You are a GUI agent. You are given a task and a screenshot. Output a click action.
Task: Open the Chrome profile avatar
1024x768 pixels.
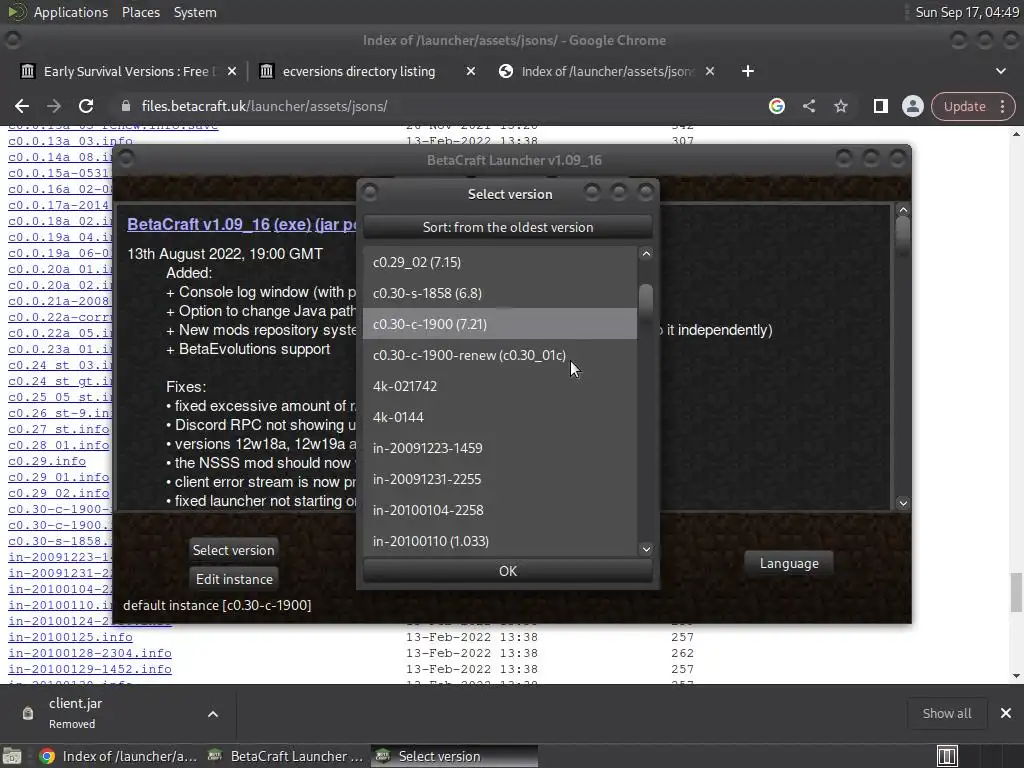912,106
